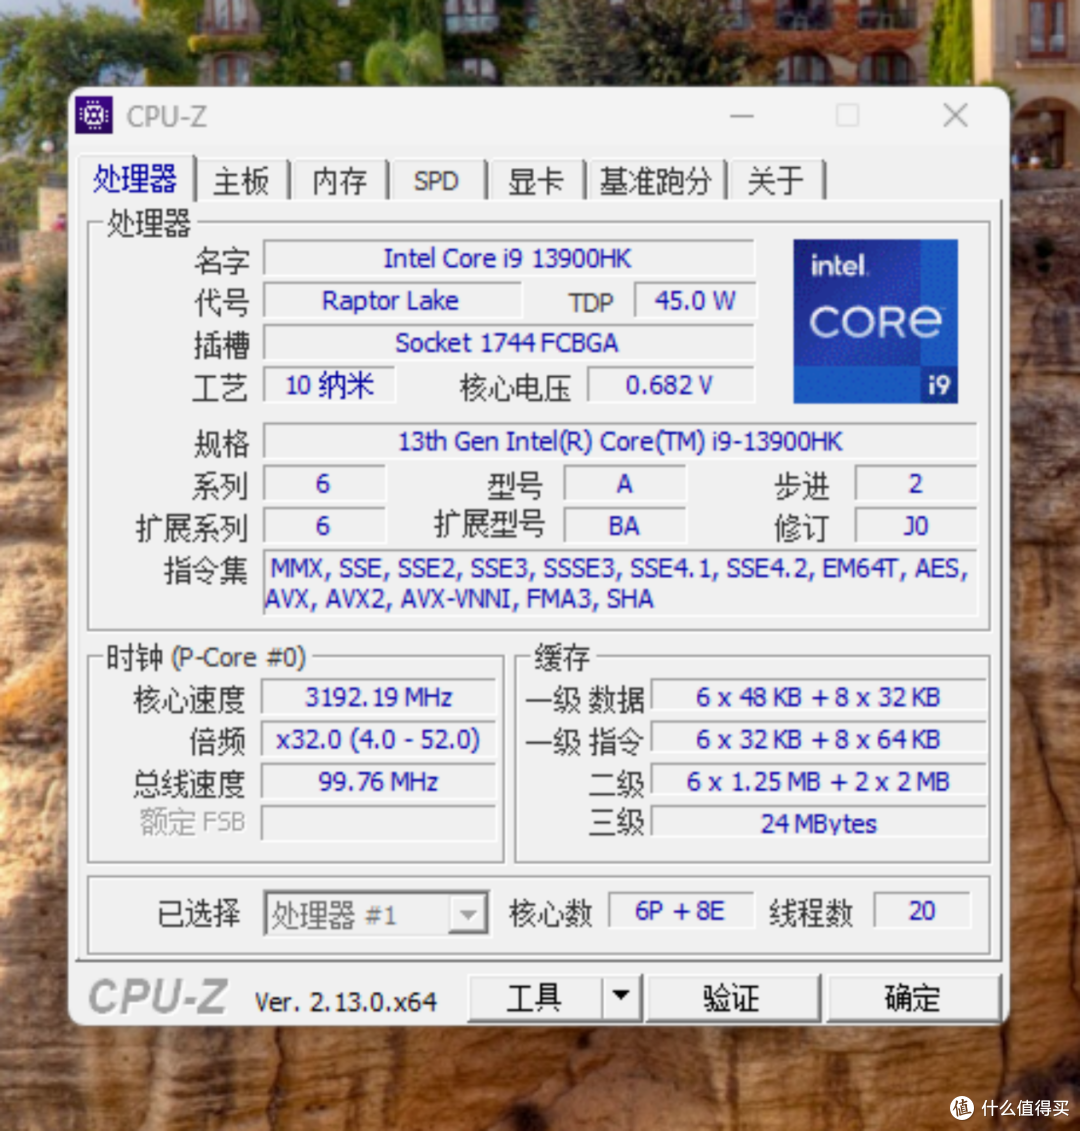Click the multiplier value x32.0 (4.0 - 52.0)
1080x1131 pixels.
[379, 739]
